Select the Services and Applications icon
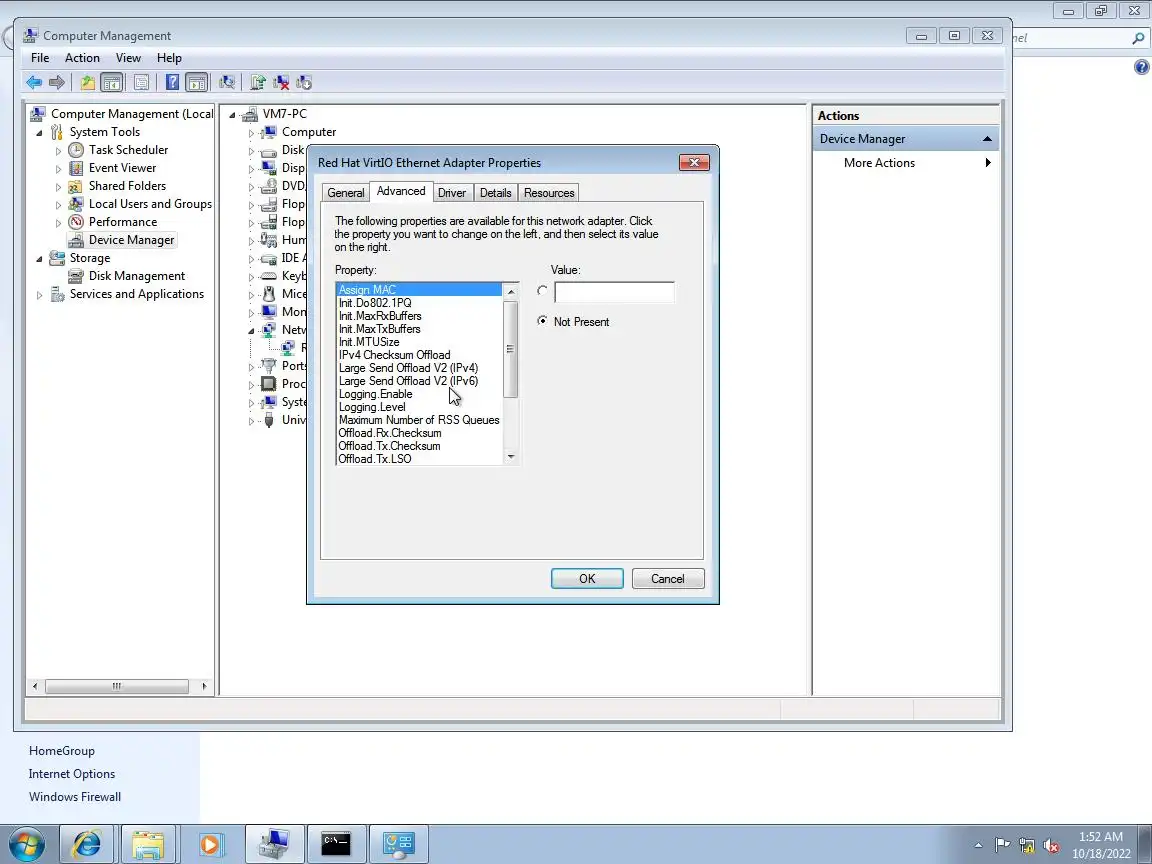 57,294
